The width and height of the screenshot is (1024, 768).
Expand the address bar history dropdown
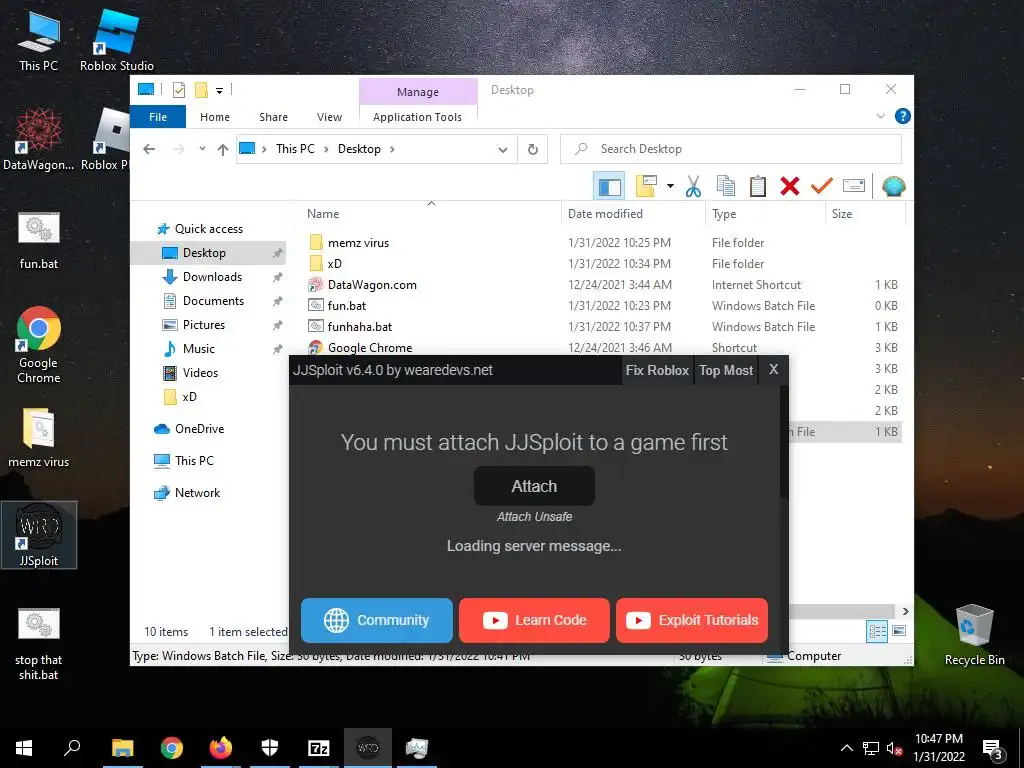point(502,150)
